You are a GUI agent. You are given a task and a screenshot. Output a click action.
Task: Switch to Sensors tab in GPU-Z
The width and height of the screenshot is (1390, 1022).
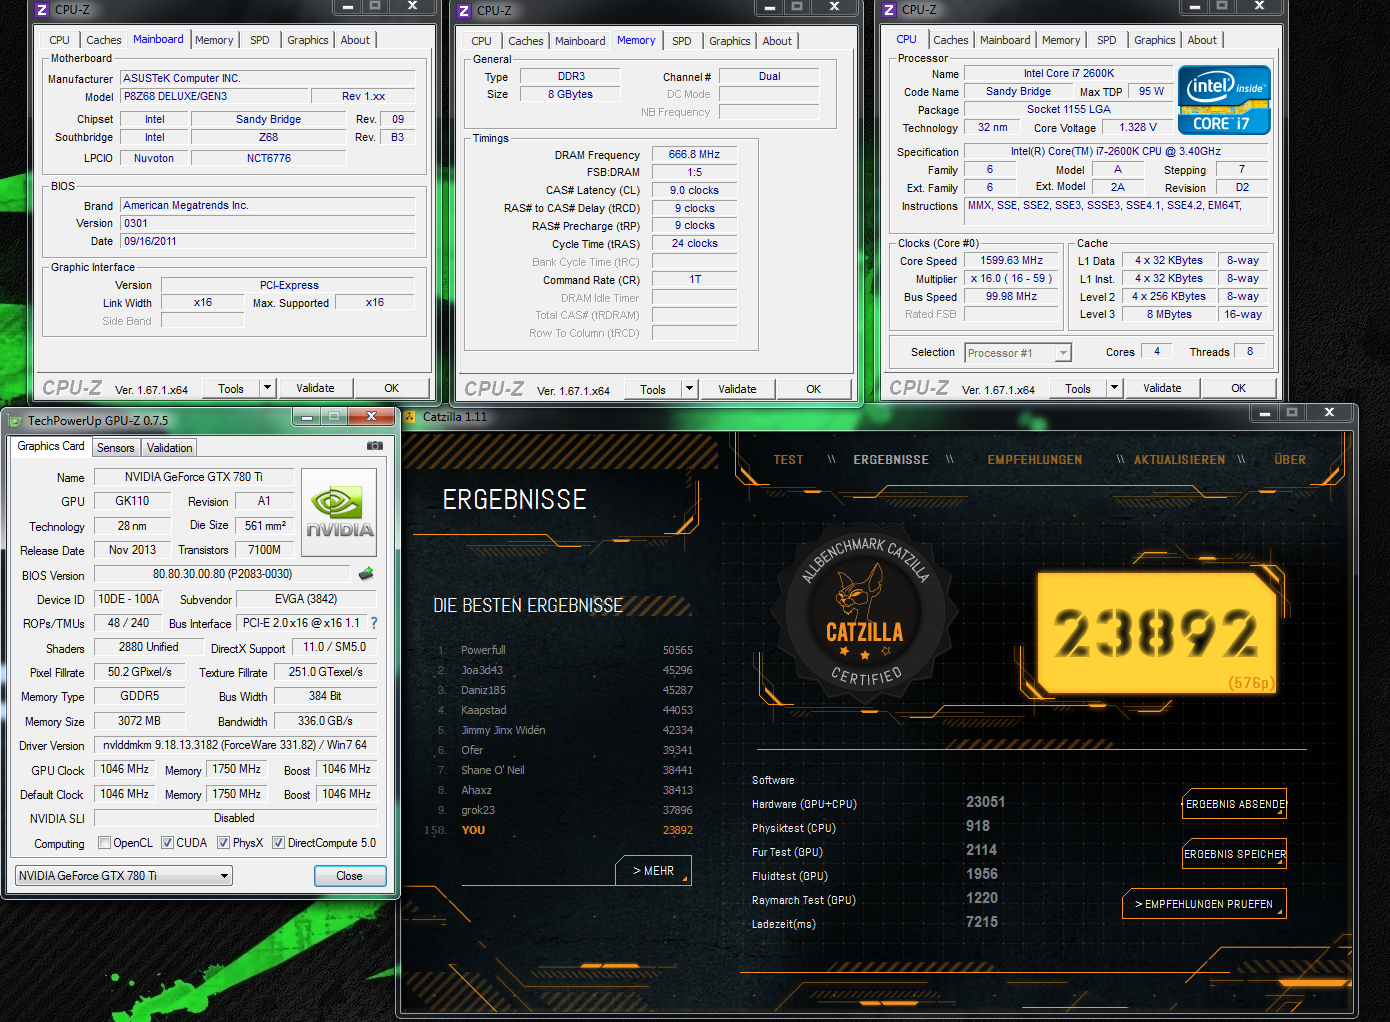pyautogui.click(x=115, y=448)
